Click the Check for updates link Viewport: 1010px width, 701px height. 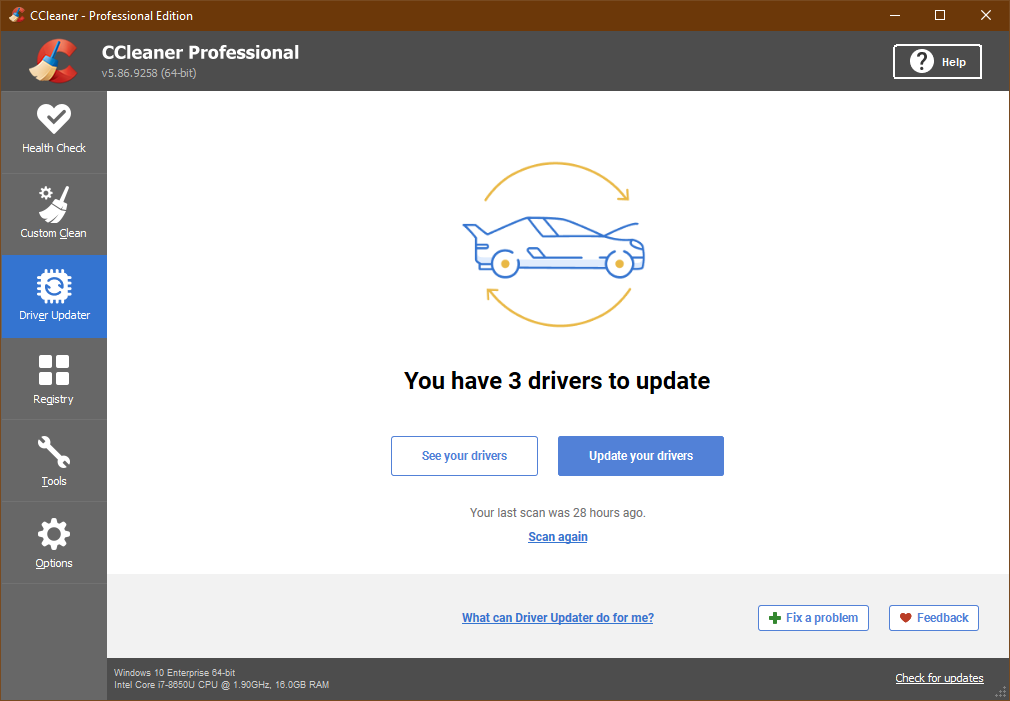tap(939, 678)
